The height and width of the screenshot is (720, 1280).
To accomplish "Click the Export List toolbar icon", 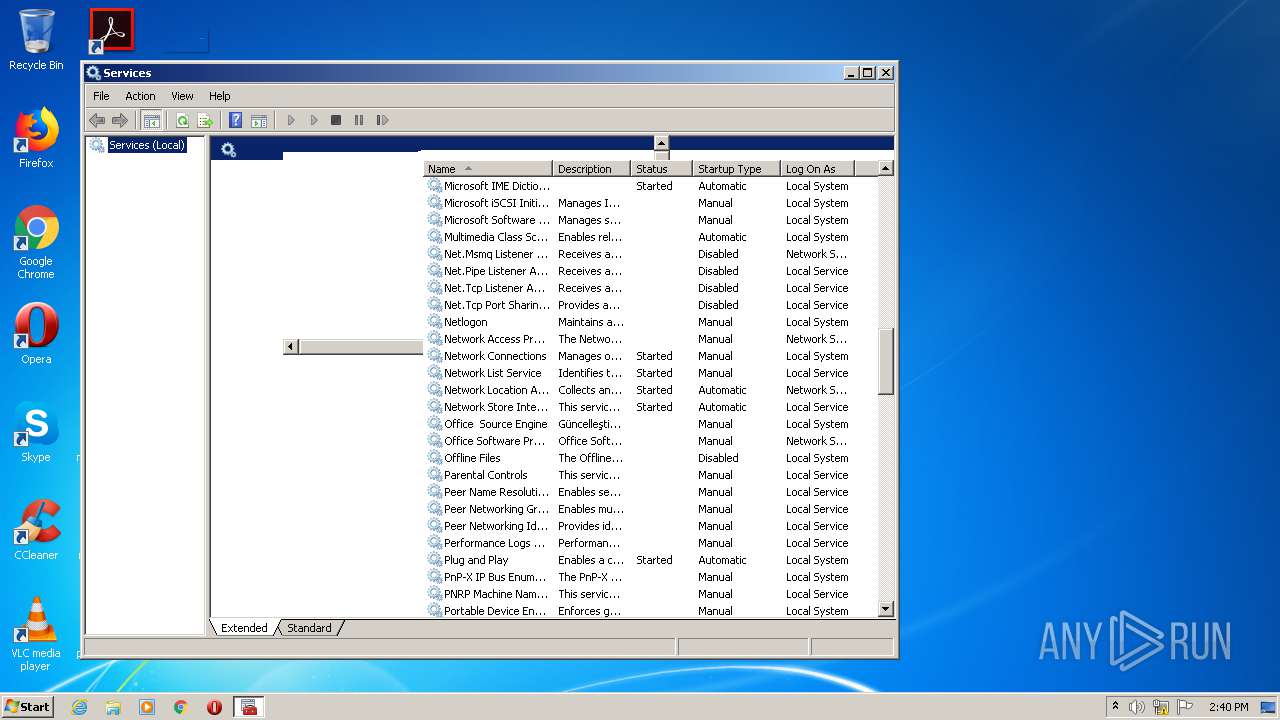I will pos(205,120).
